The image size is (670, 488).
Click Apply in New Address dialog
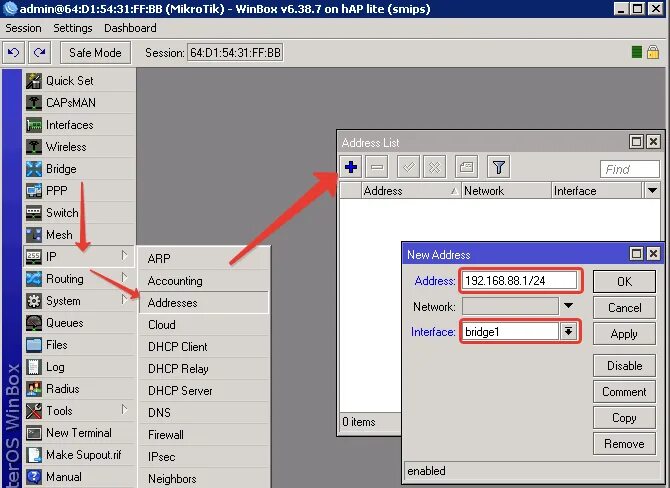pos(624,334)
